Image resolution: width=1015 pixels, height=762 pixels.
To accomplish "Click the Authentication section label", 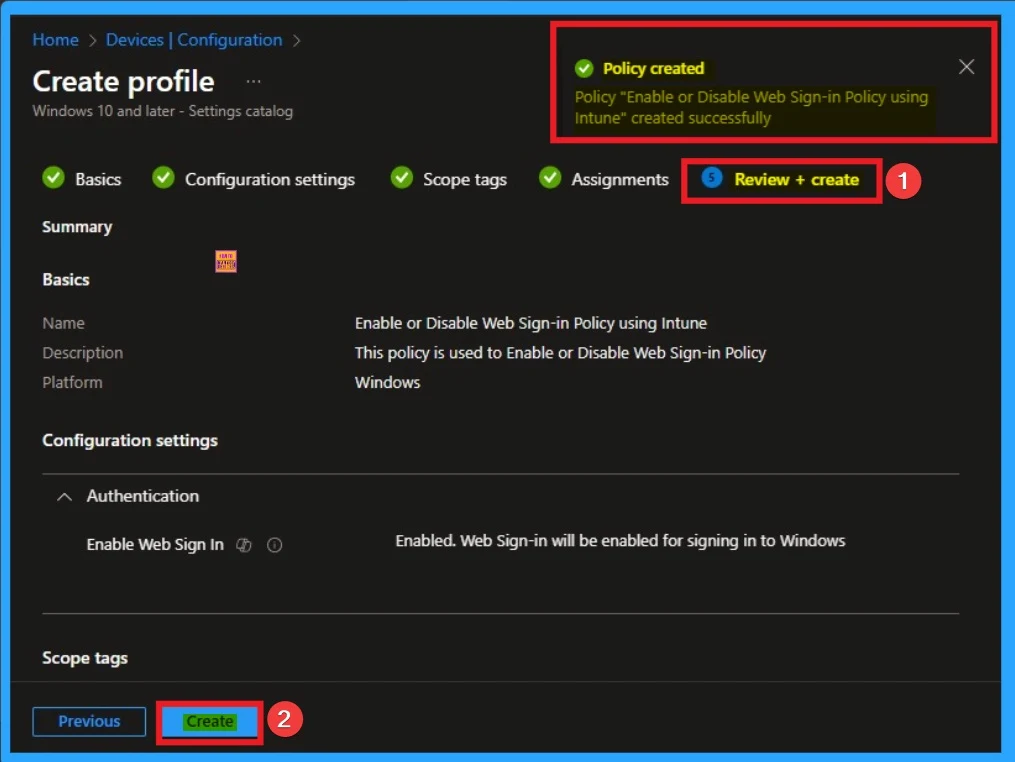I will click(142, 497).
